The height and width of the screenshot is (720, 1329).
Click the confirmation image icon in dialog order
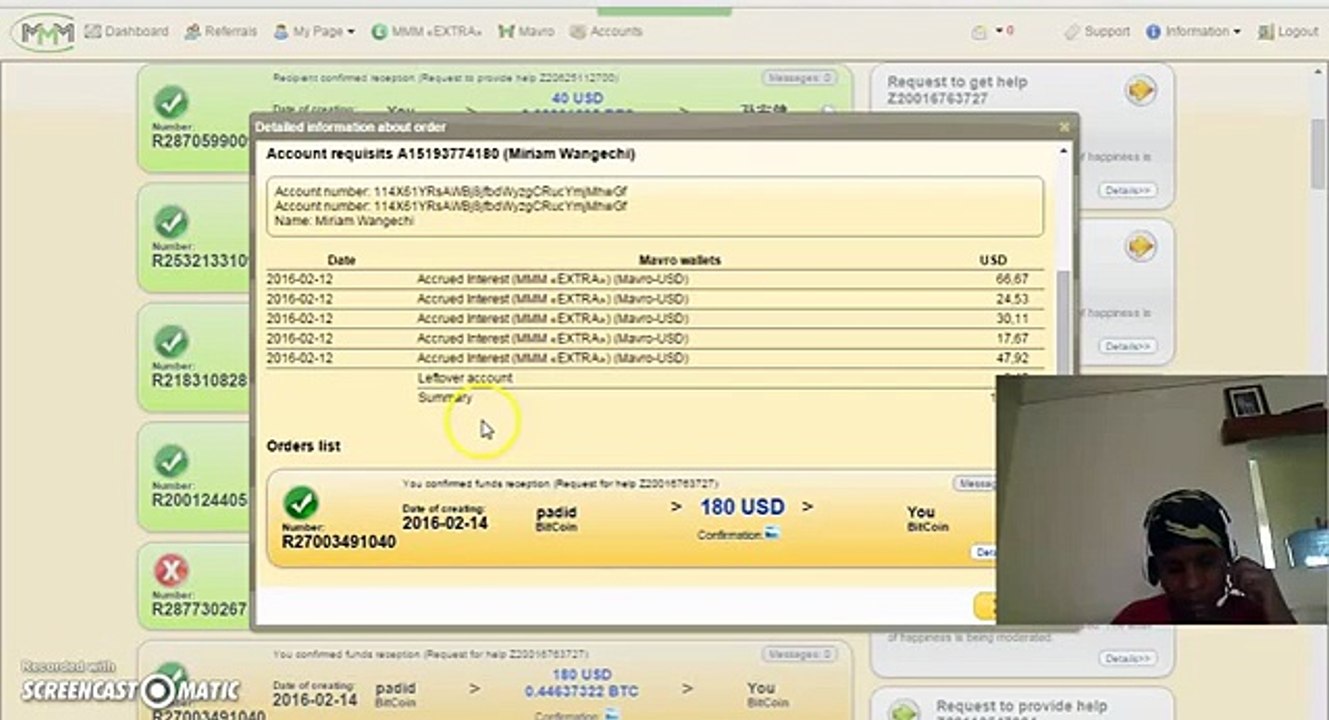(x=771, y=535)
